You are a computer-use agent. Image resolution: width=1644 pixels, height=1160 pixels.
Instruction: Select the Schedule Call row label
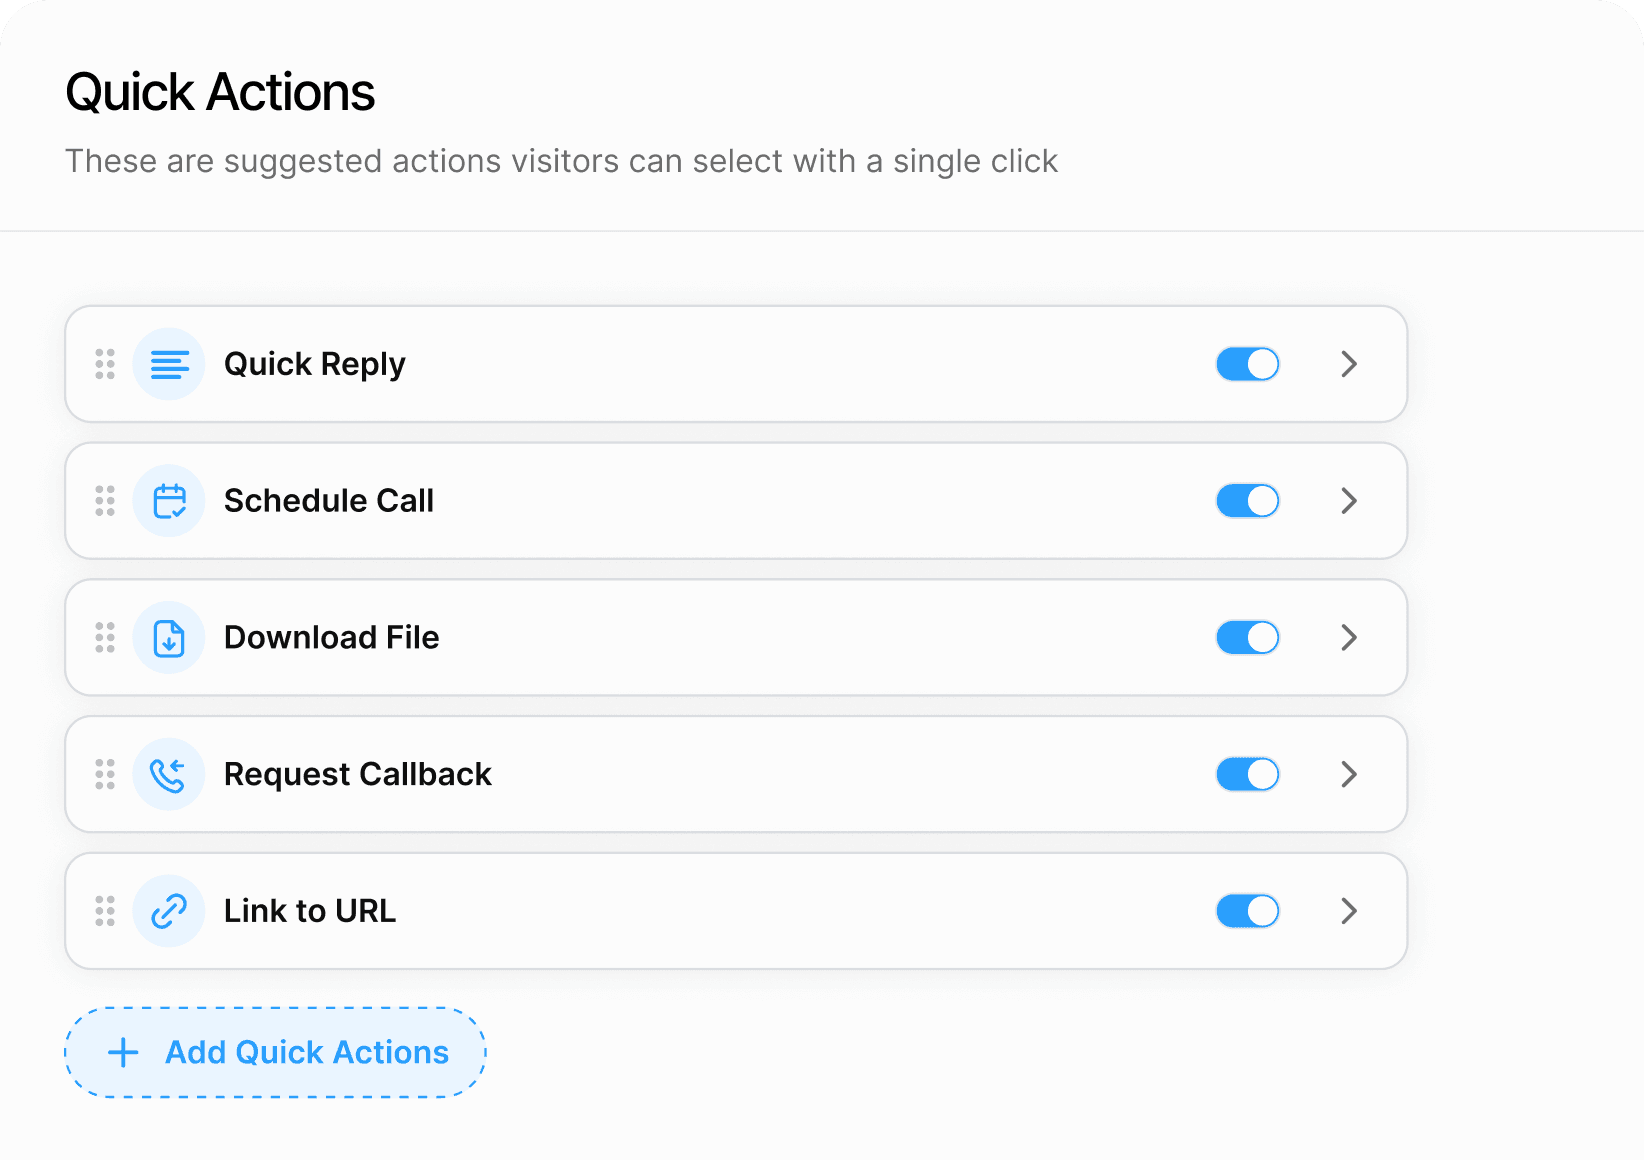[x=329, y=501]
